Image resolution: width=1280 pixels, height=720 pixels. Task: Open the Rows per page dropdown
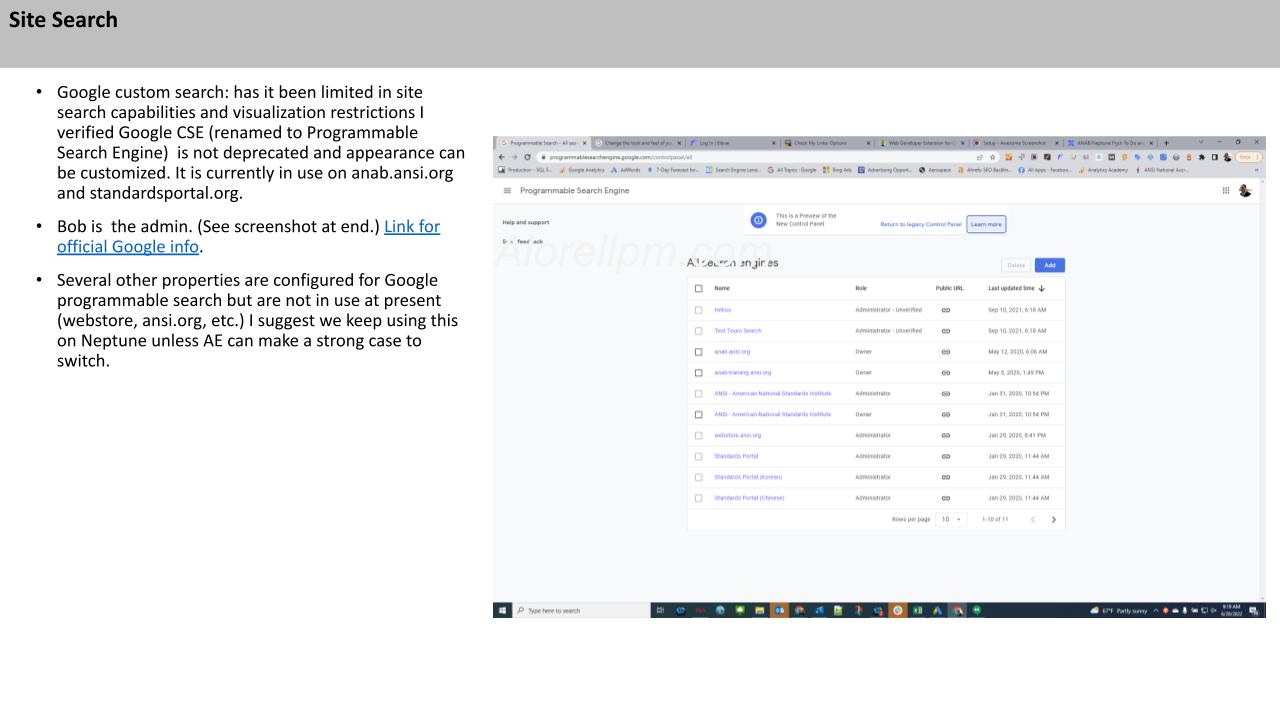coord(951,519)
